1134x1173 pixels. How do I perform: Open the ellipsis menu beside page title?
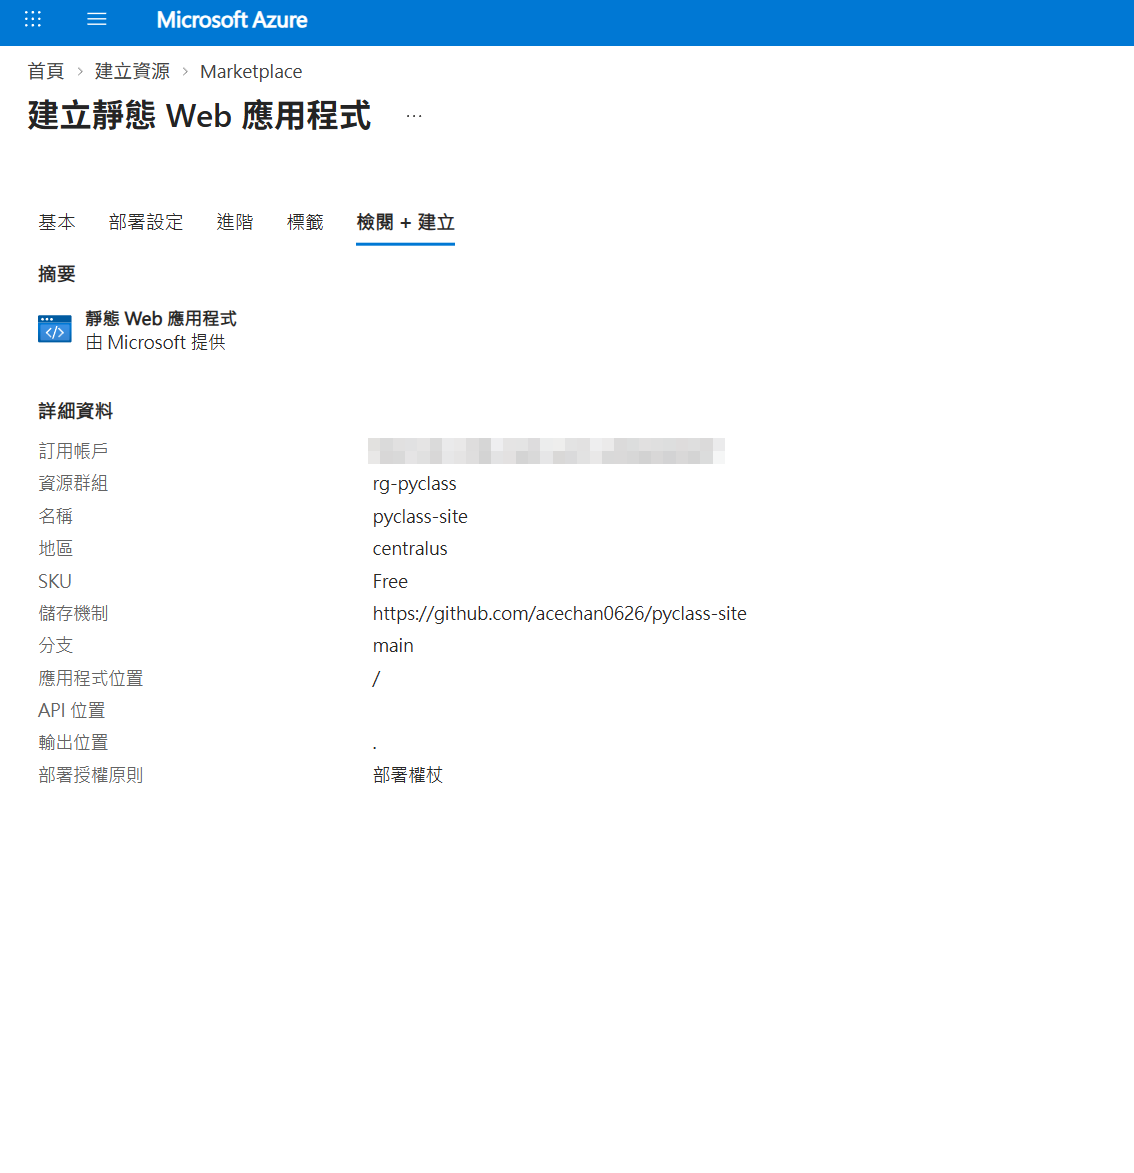point(414,116)
